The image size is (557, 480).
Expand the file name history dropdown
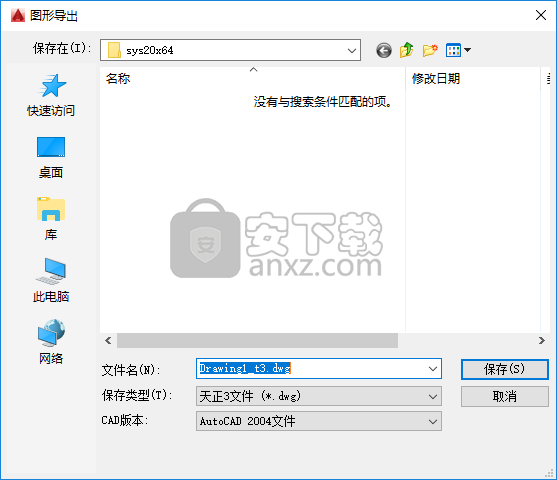pyautogui.click(x=433, y=369)
